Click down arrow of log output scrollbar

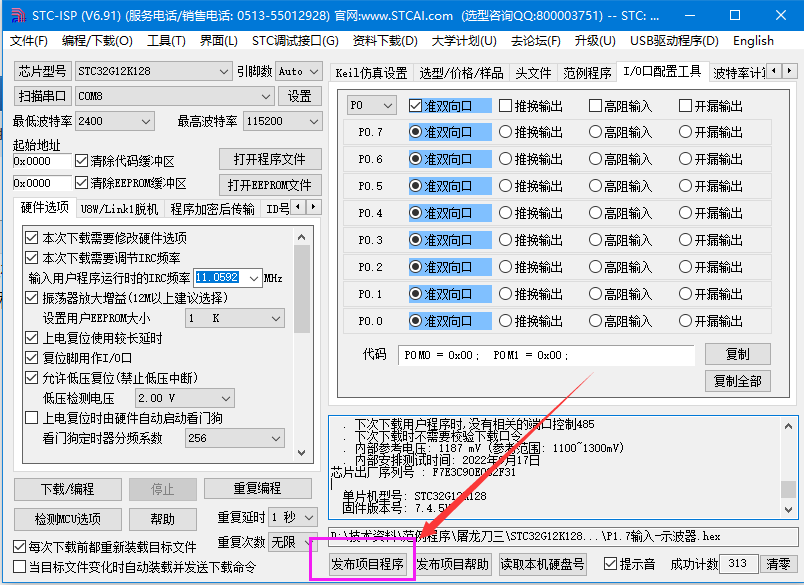(789, 509)
